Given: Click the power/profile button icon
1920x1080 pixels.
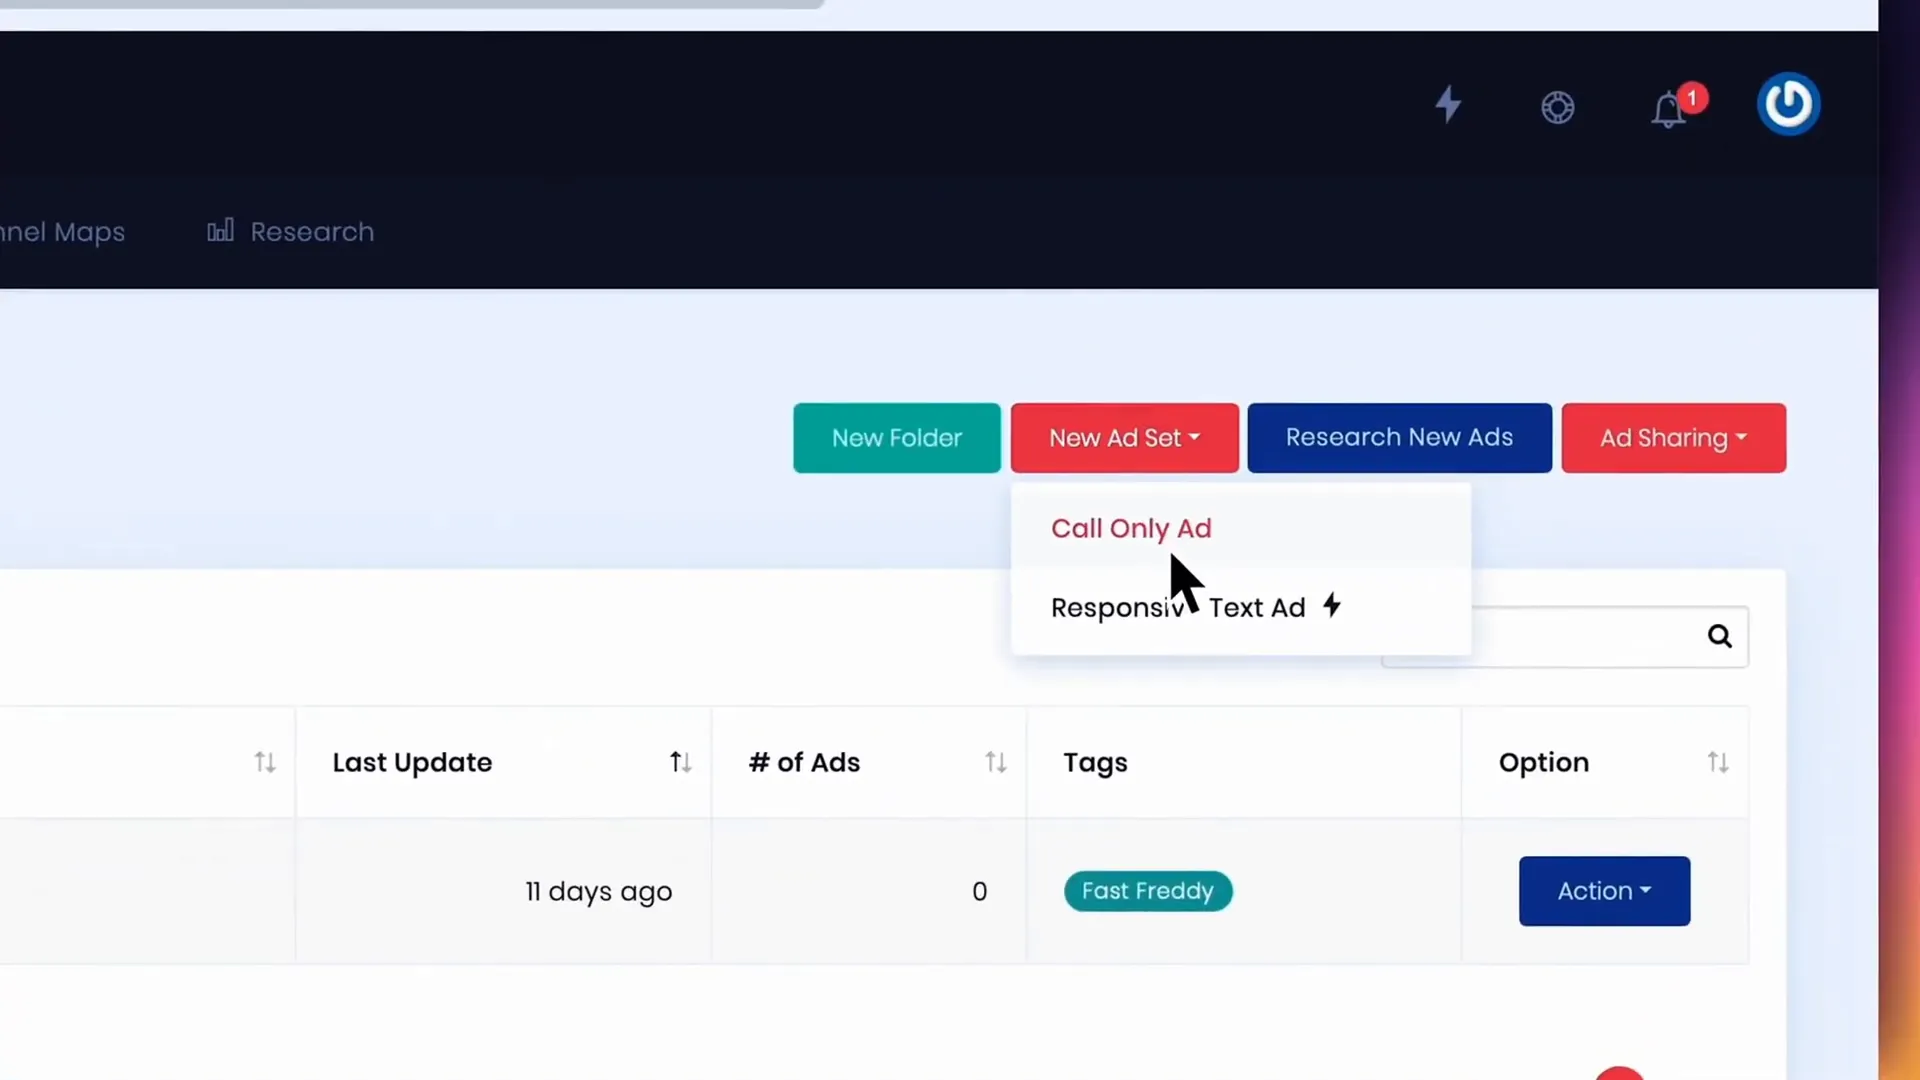Looking at the screenshot, I should pyautogui.click(x=1789, y=105).
